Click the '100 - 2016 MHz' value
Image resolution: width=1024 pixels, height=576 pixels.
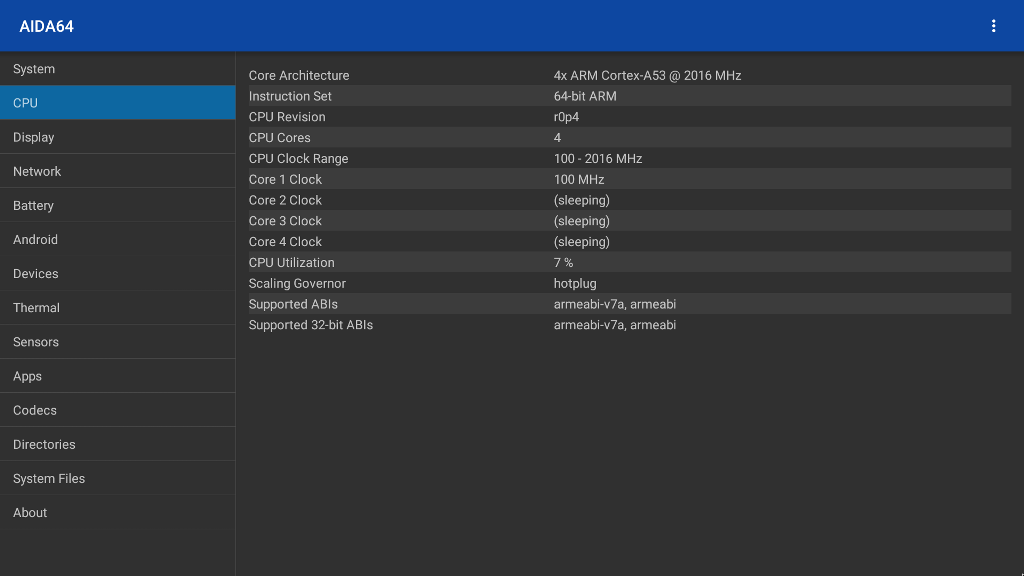pyautogui.click(x=598, y=159)
